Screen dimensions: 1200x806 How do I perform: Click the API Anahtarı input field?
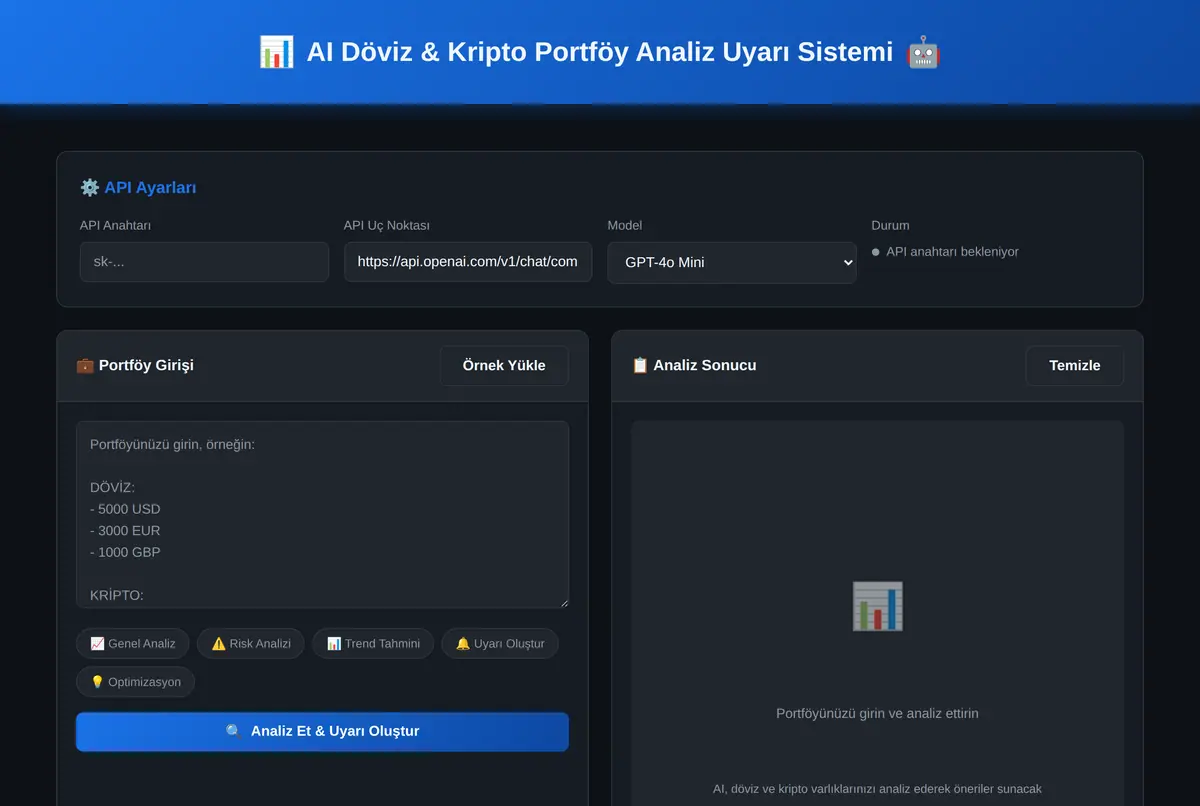pos(204,262)
